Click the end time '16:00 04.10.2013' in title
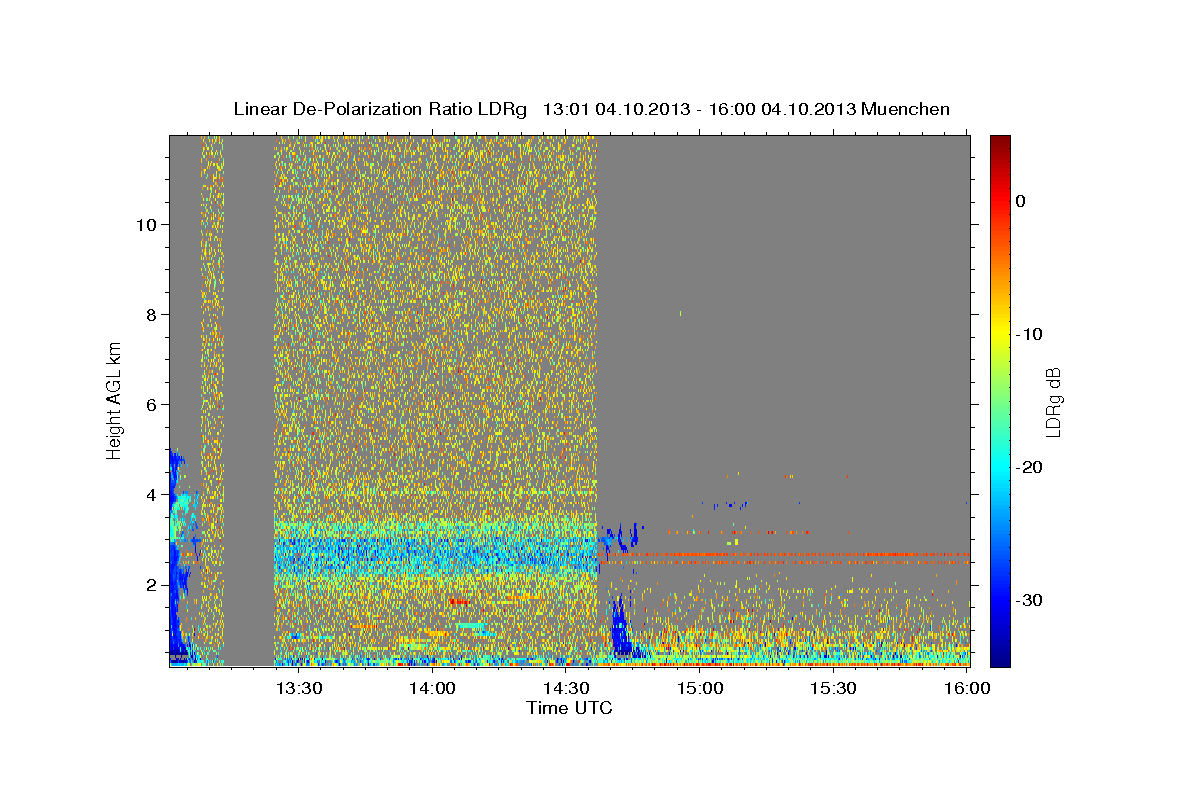 coord(782,109)
